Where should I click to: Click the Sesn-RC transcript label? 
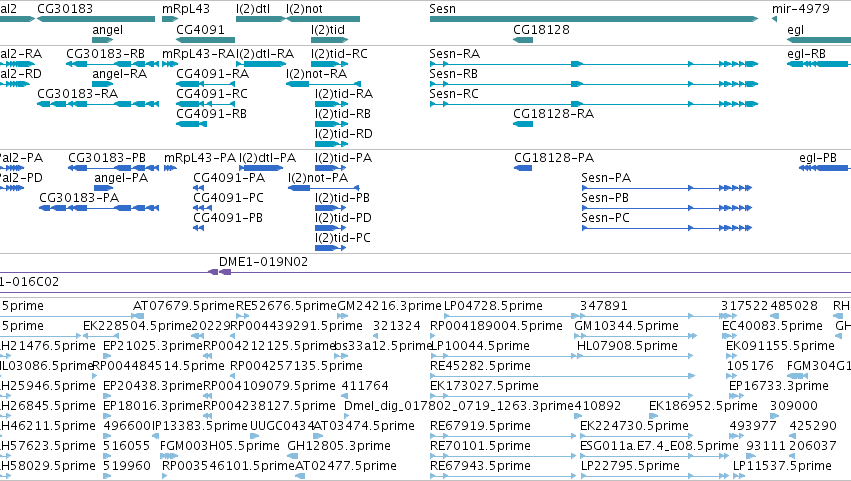[454, 94]
